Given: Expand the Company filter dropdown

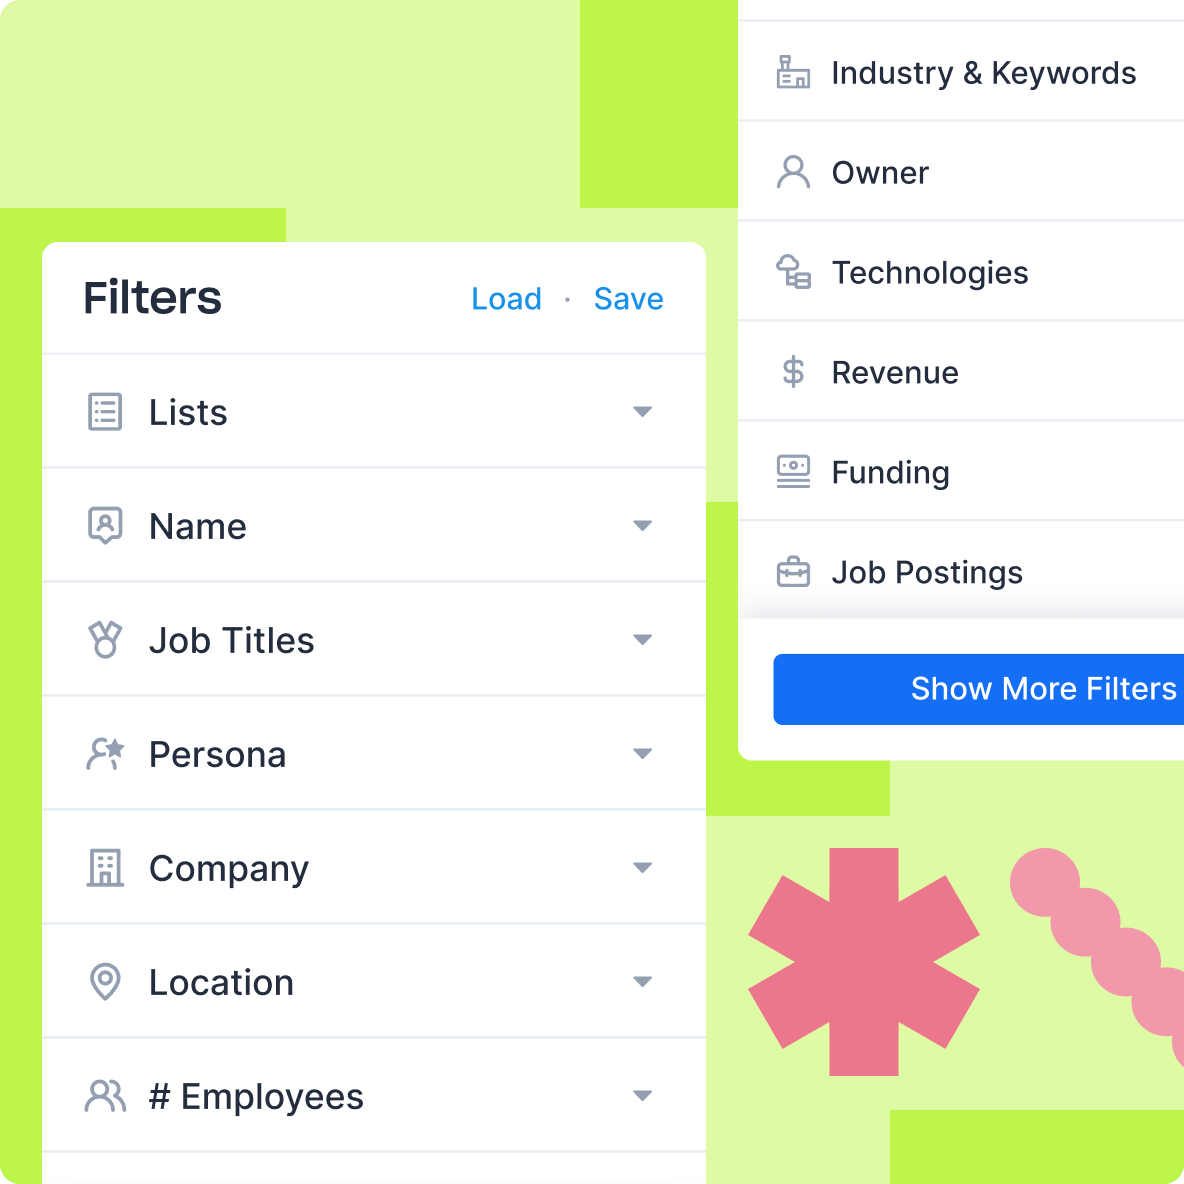Looking at the screenshot, I should [x=643, y=867].
